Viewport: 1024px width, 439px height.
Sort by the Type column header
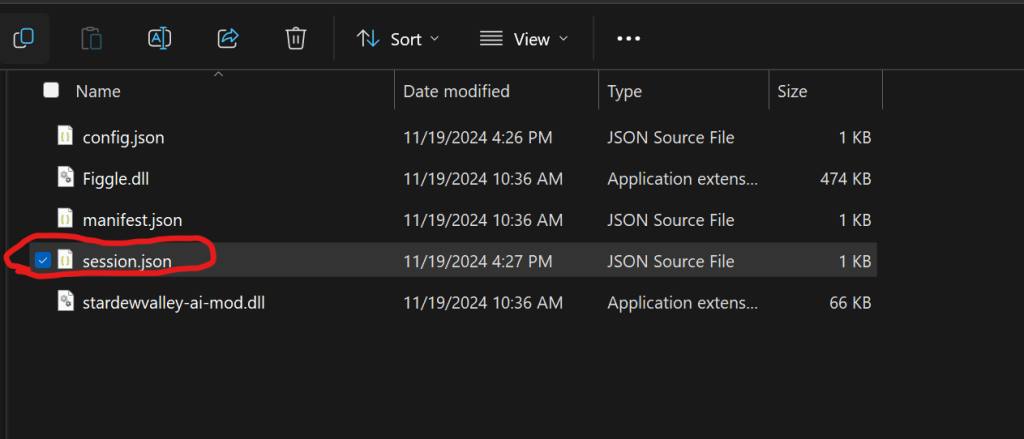625,91
